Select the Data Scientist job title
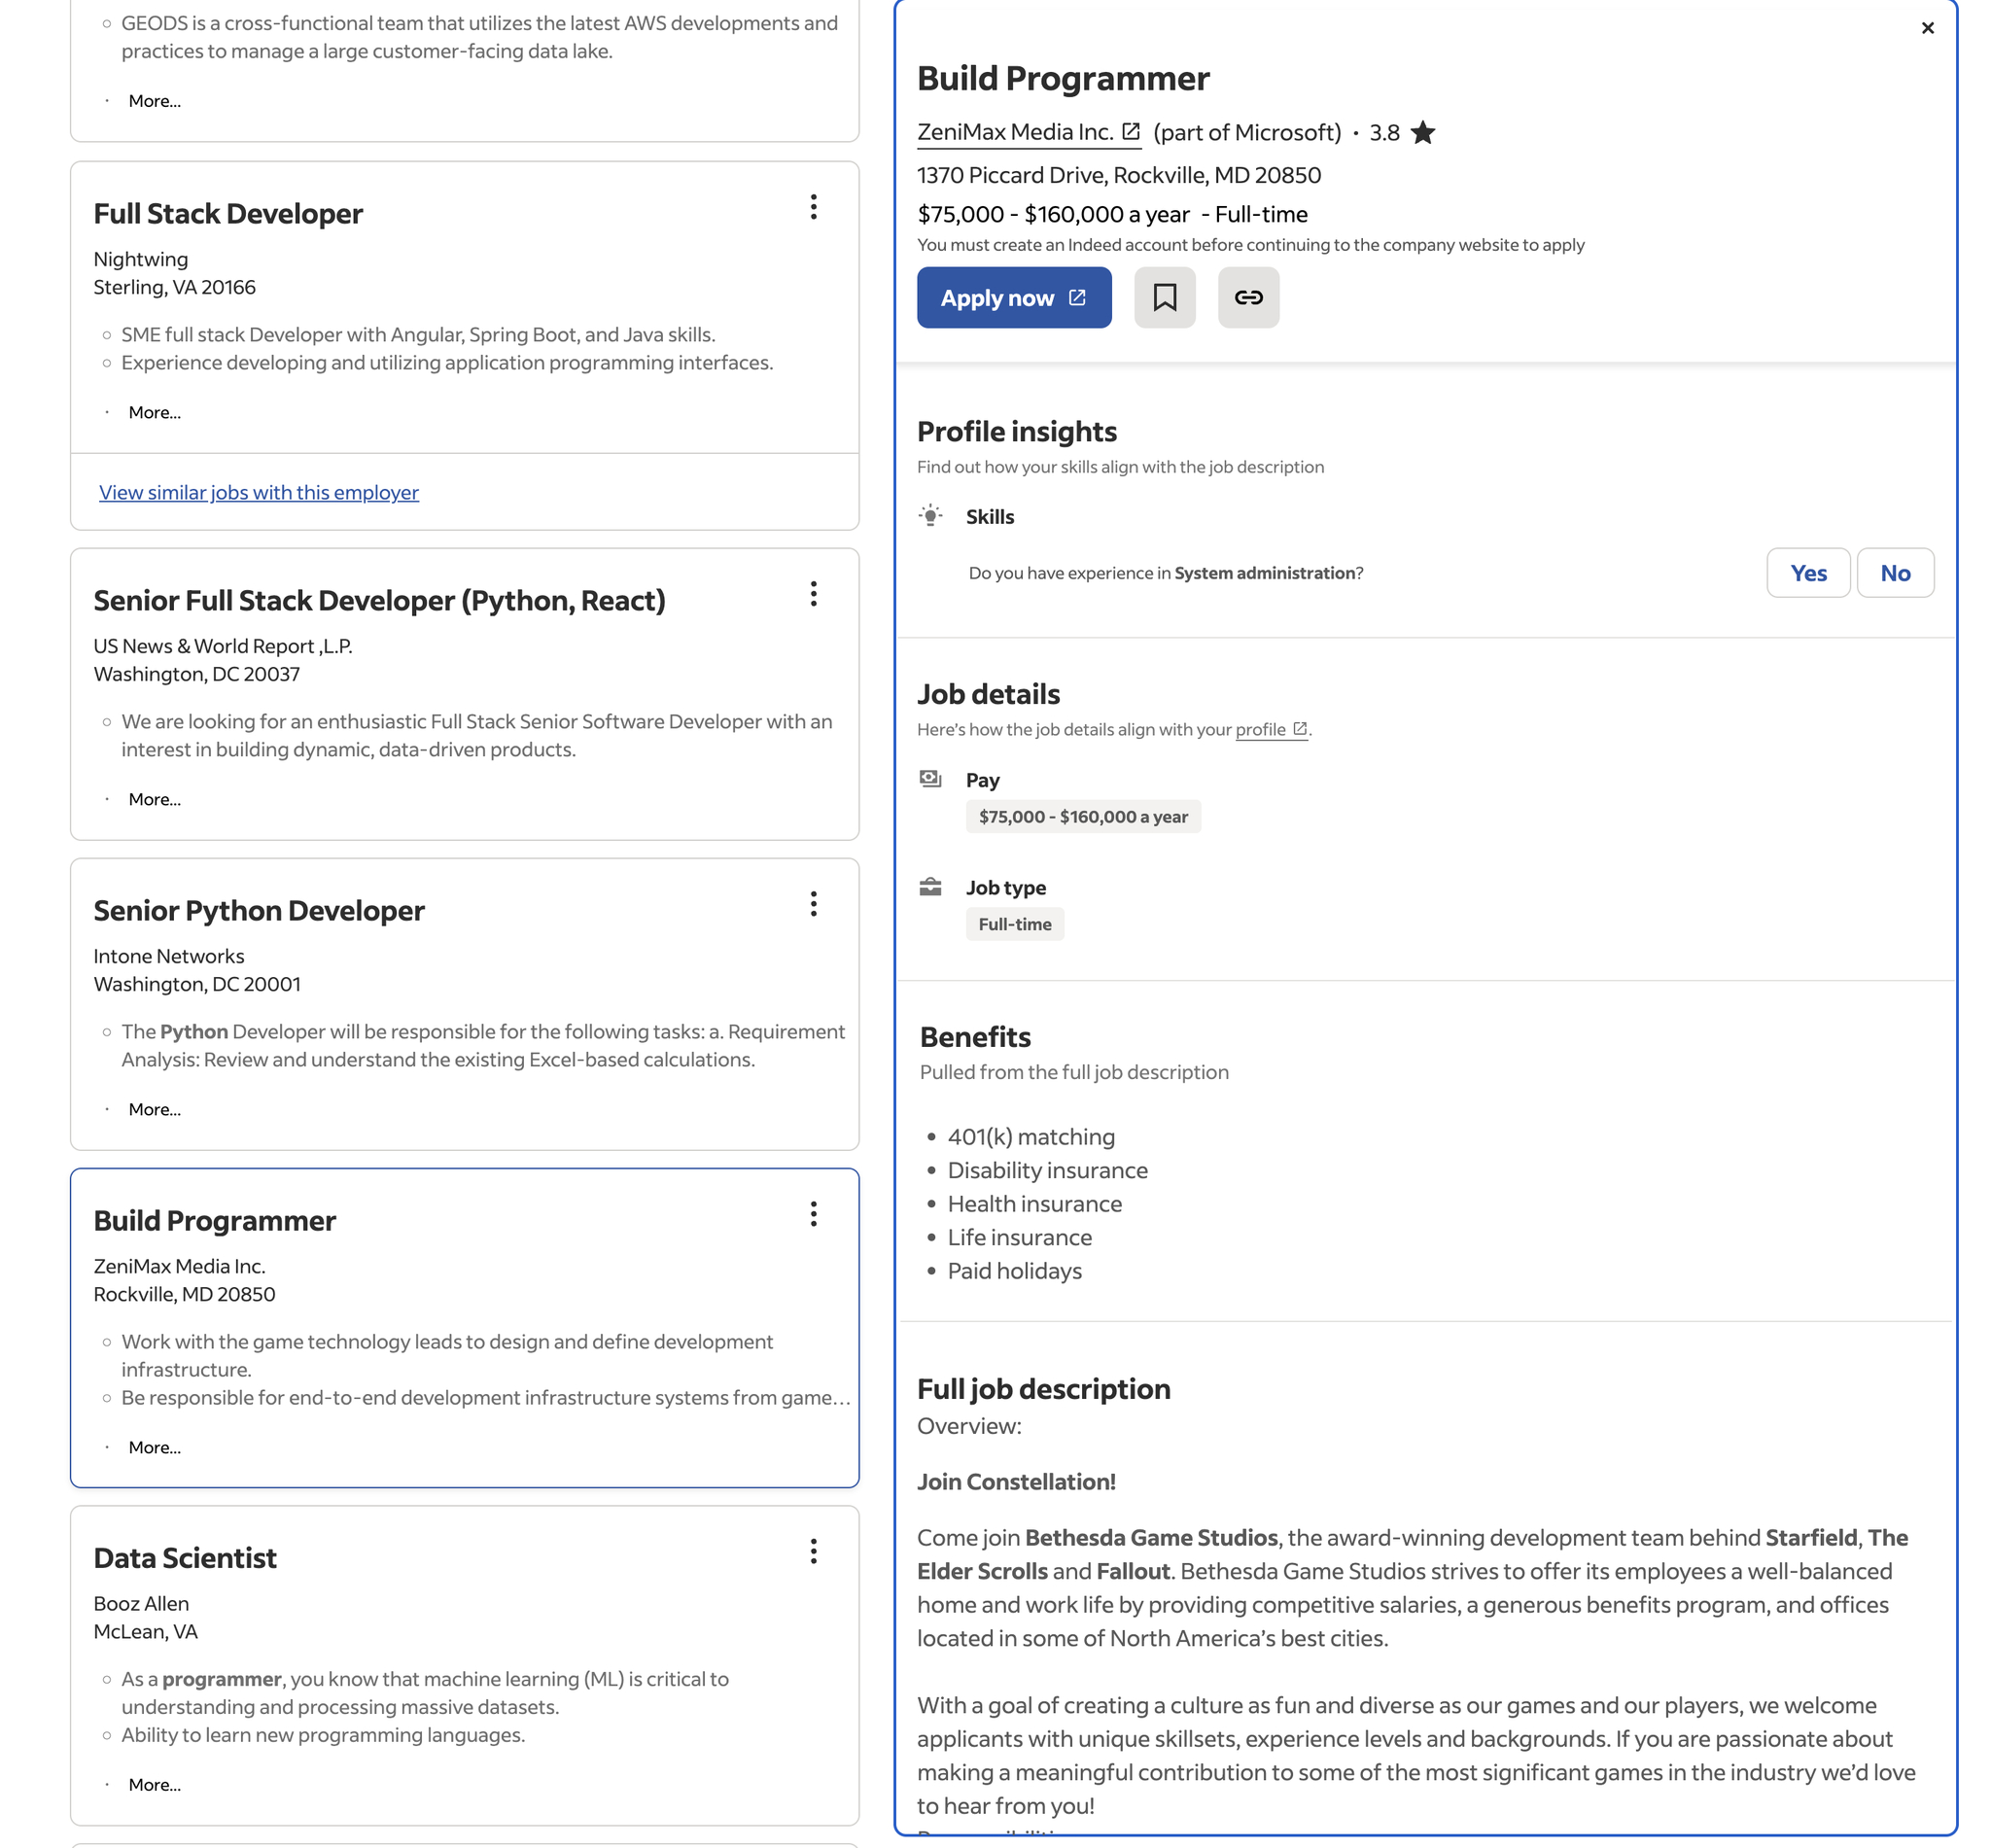 [x=185, y=1558]
